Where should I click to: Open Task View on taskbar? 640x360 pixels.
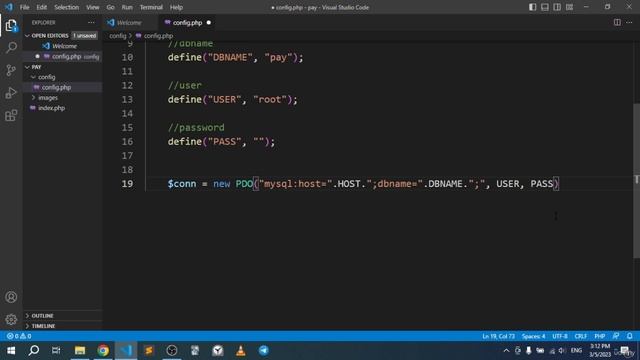tap(56, 350)
